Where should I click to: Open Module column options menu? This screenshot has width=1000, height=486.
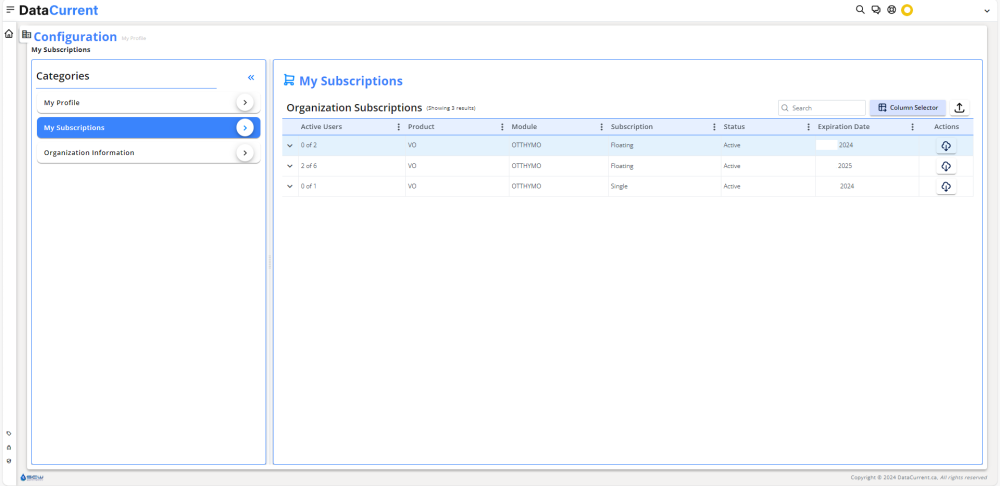(601, 127)
